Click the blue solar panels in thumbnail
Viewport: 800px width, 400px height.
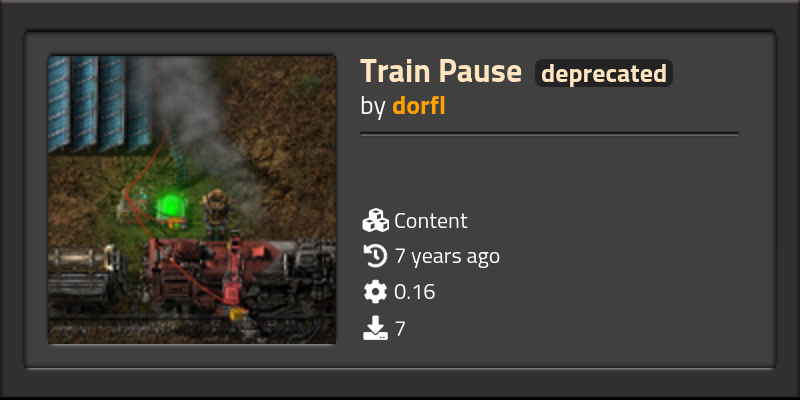coord(99,104)
